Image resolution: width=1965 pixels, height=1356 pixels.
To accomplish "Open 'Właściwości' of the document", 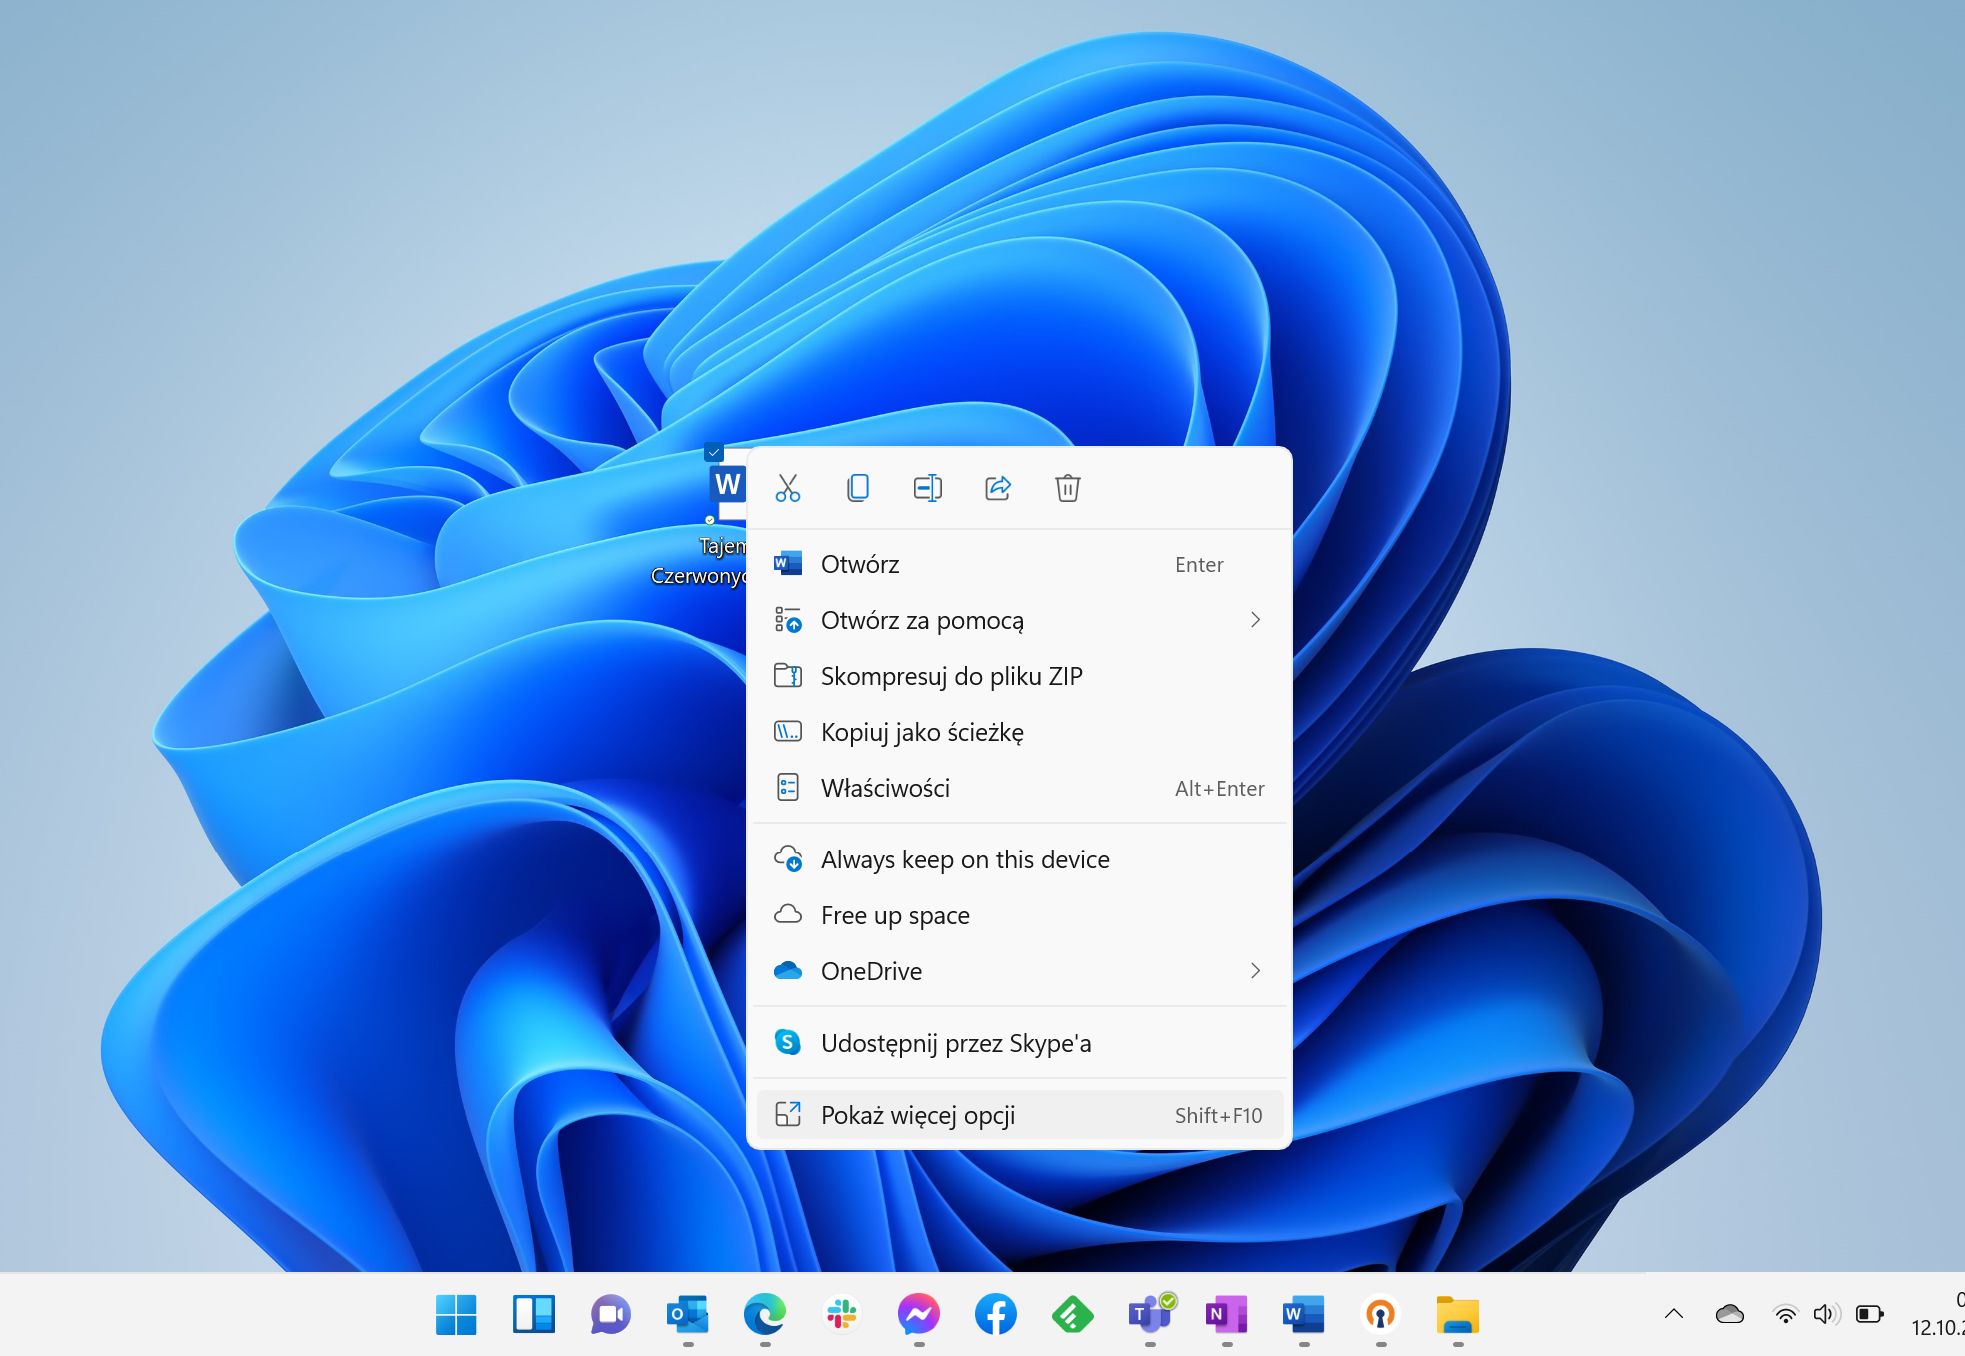I will click(x=885, y=788).
